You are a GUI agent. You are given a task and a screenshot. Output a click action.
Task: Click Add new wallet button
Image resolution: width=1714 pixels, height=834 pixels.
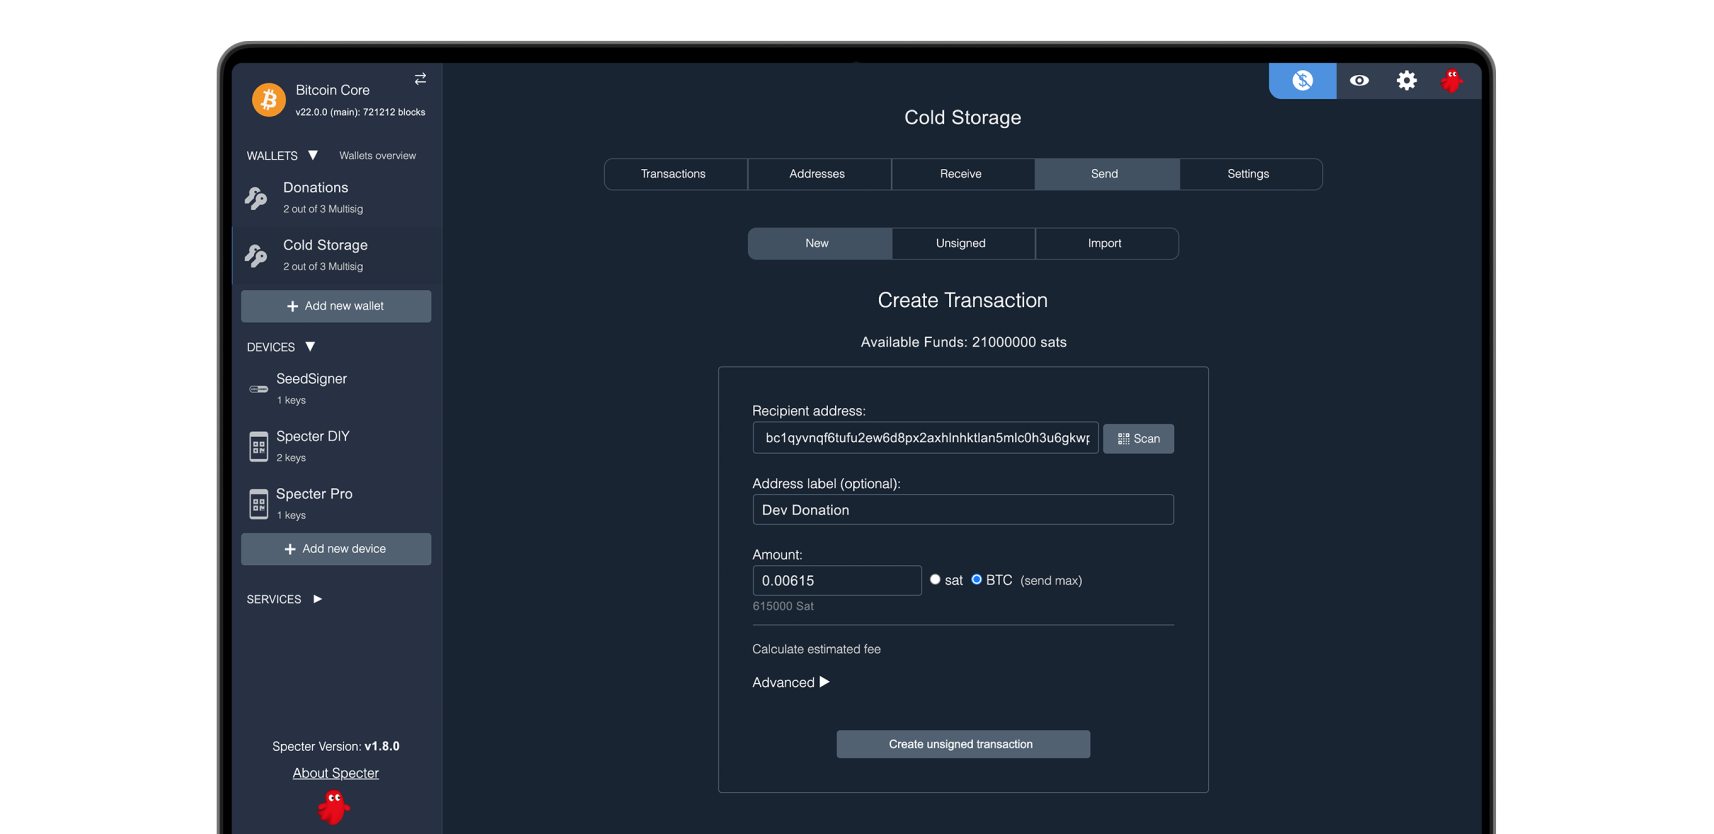336,306
